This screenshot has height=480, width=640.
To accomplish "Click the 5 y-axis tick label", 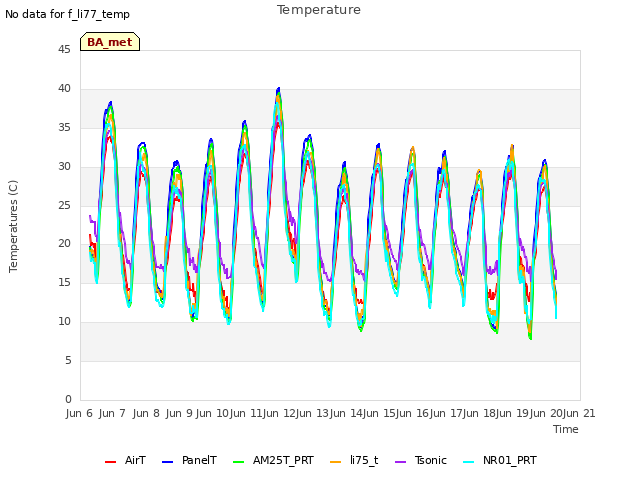I will tap(68, 360).
